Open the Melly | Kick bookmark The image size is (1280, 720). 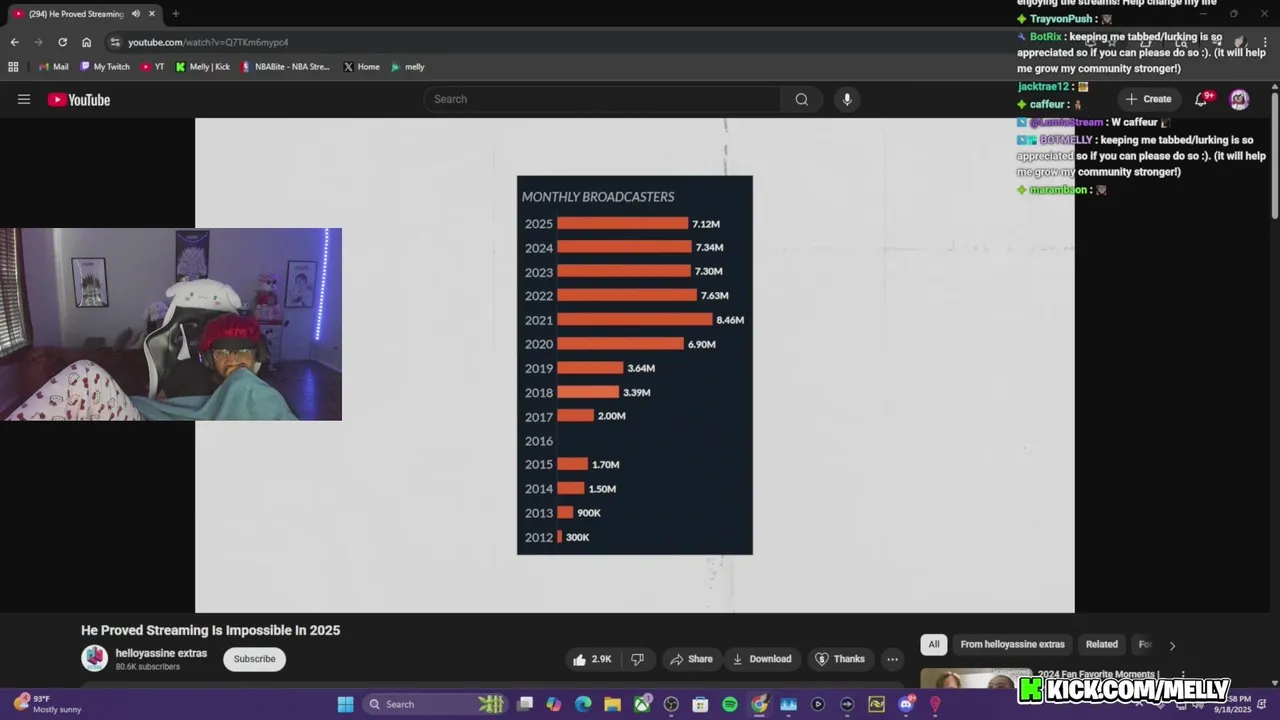click(x=203, y=67)
